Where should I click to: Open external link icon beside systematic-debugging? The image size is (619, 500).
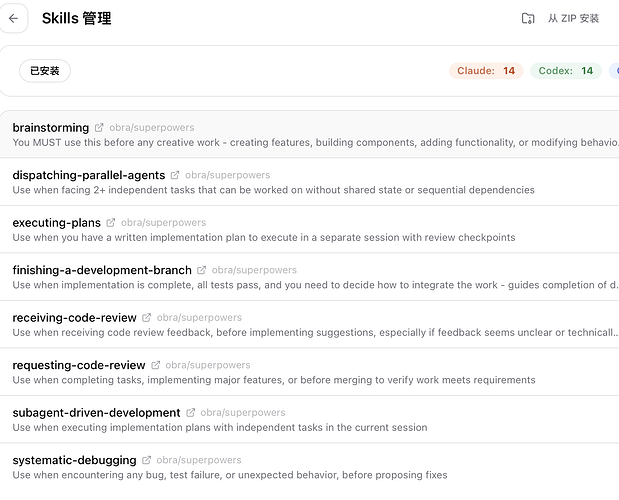[x=146, y=460]
